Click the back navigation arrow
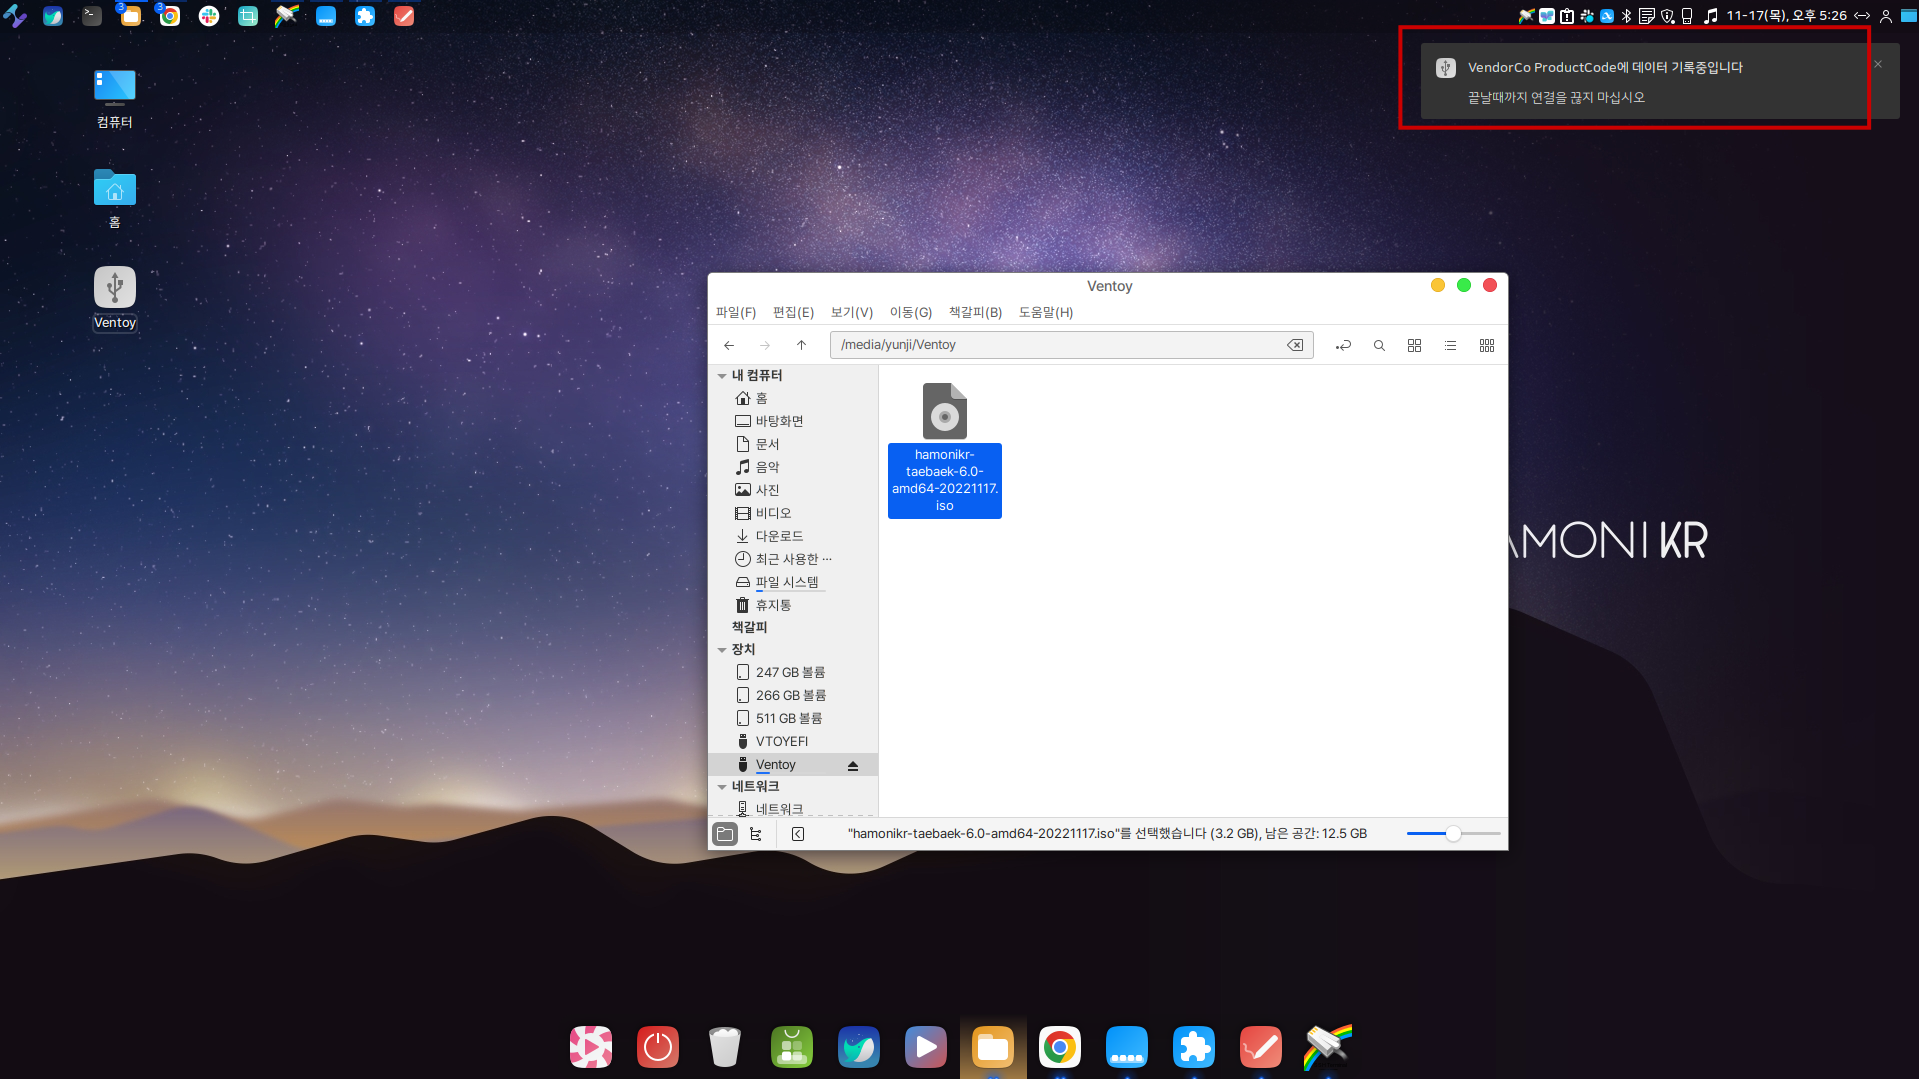The height and width of the screenshot is (1079, 1919). [729, 345]
